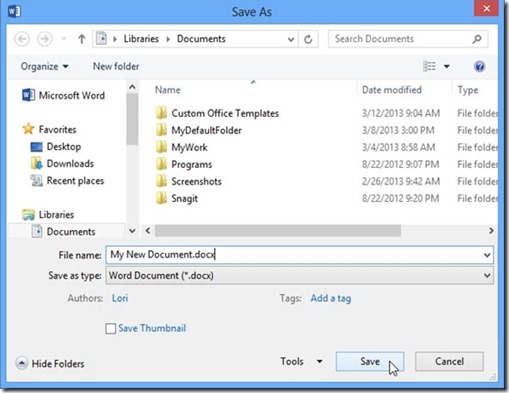Open the Organize menu
509x393 pixels.
(x=44, y=66)
